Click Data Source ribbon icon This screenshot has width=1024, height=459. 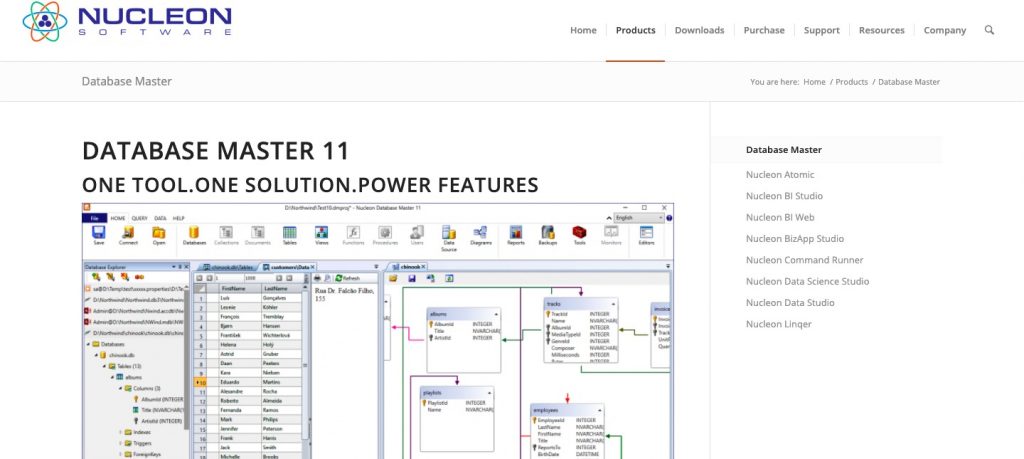click(449, 238)
